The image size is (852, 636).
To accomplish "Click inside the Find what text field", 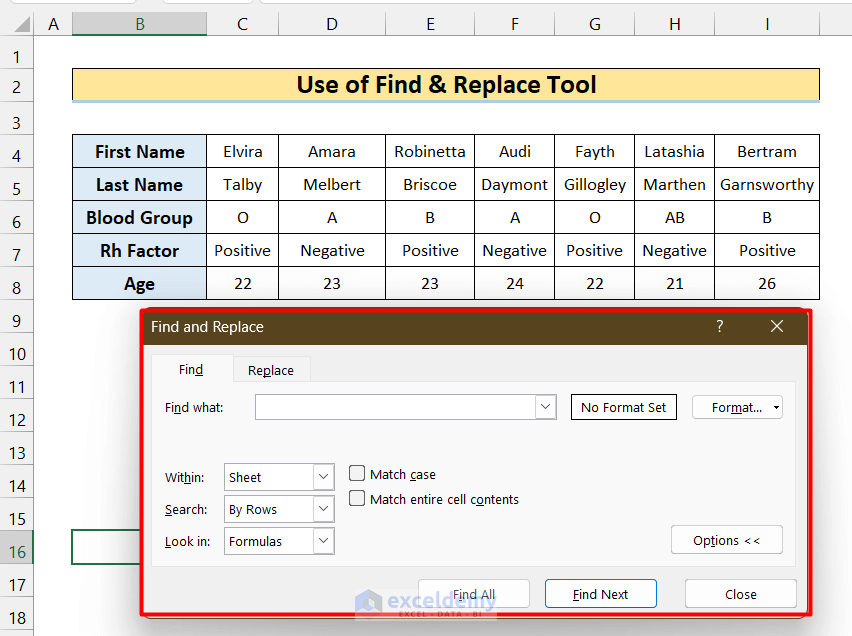I will point(395,407).
